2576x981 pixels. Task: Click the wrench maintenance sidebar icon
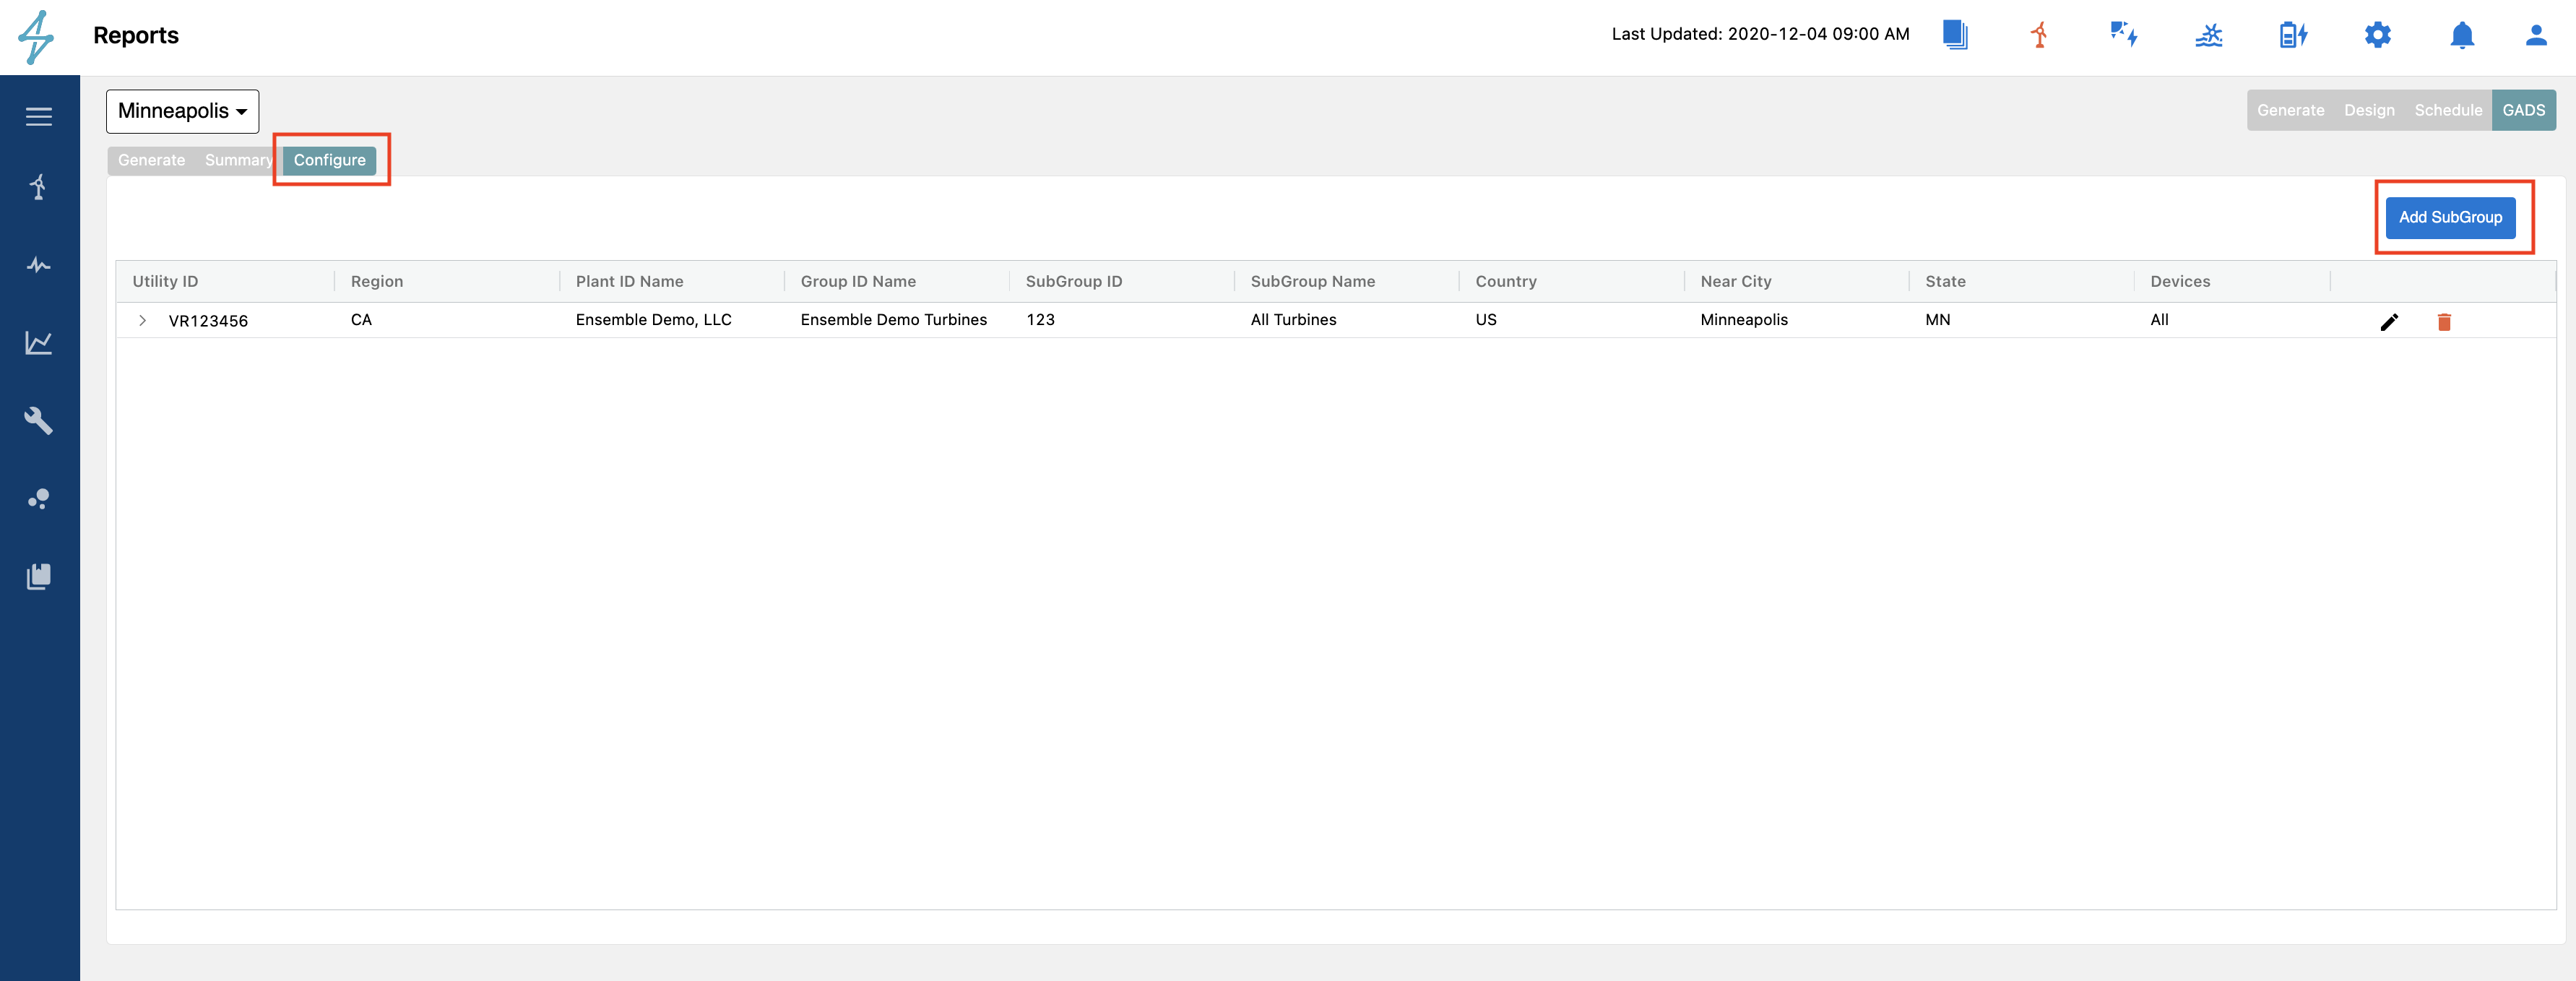39,420
